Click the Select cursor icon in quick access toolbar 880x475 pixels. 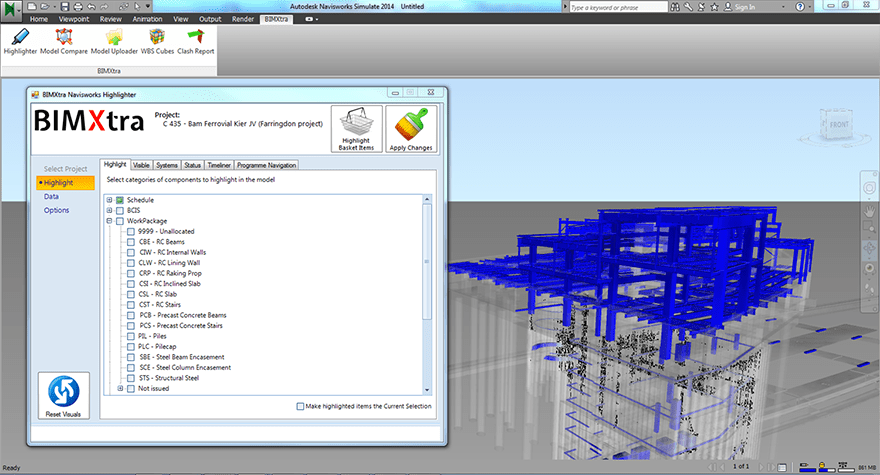point(138,7)
